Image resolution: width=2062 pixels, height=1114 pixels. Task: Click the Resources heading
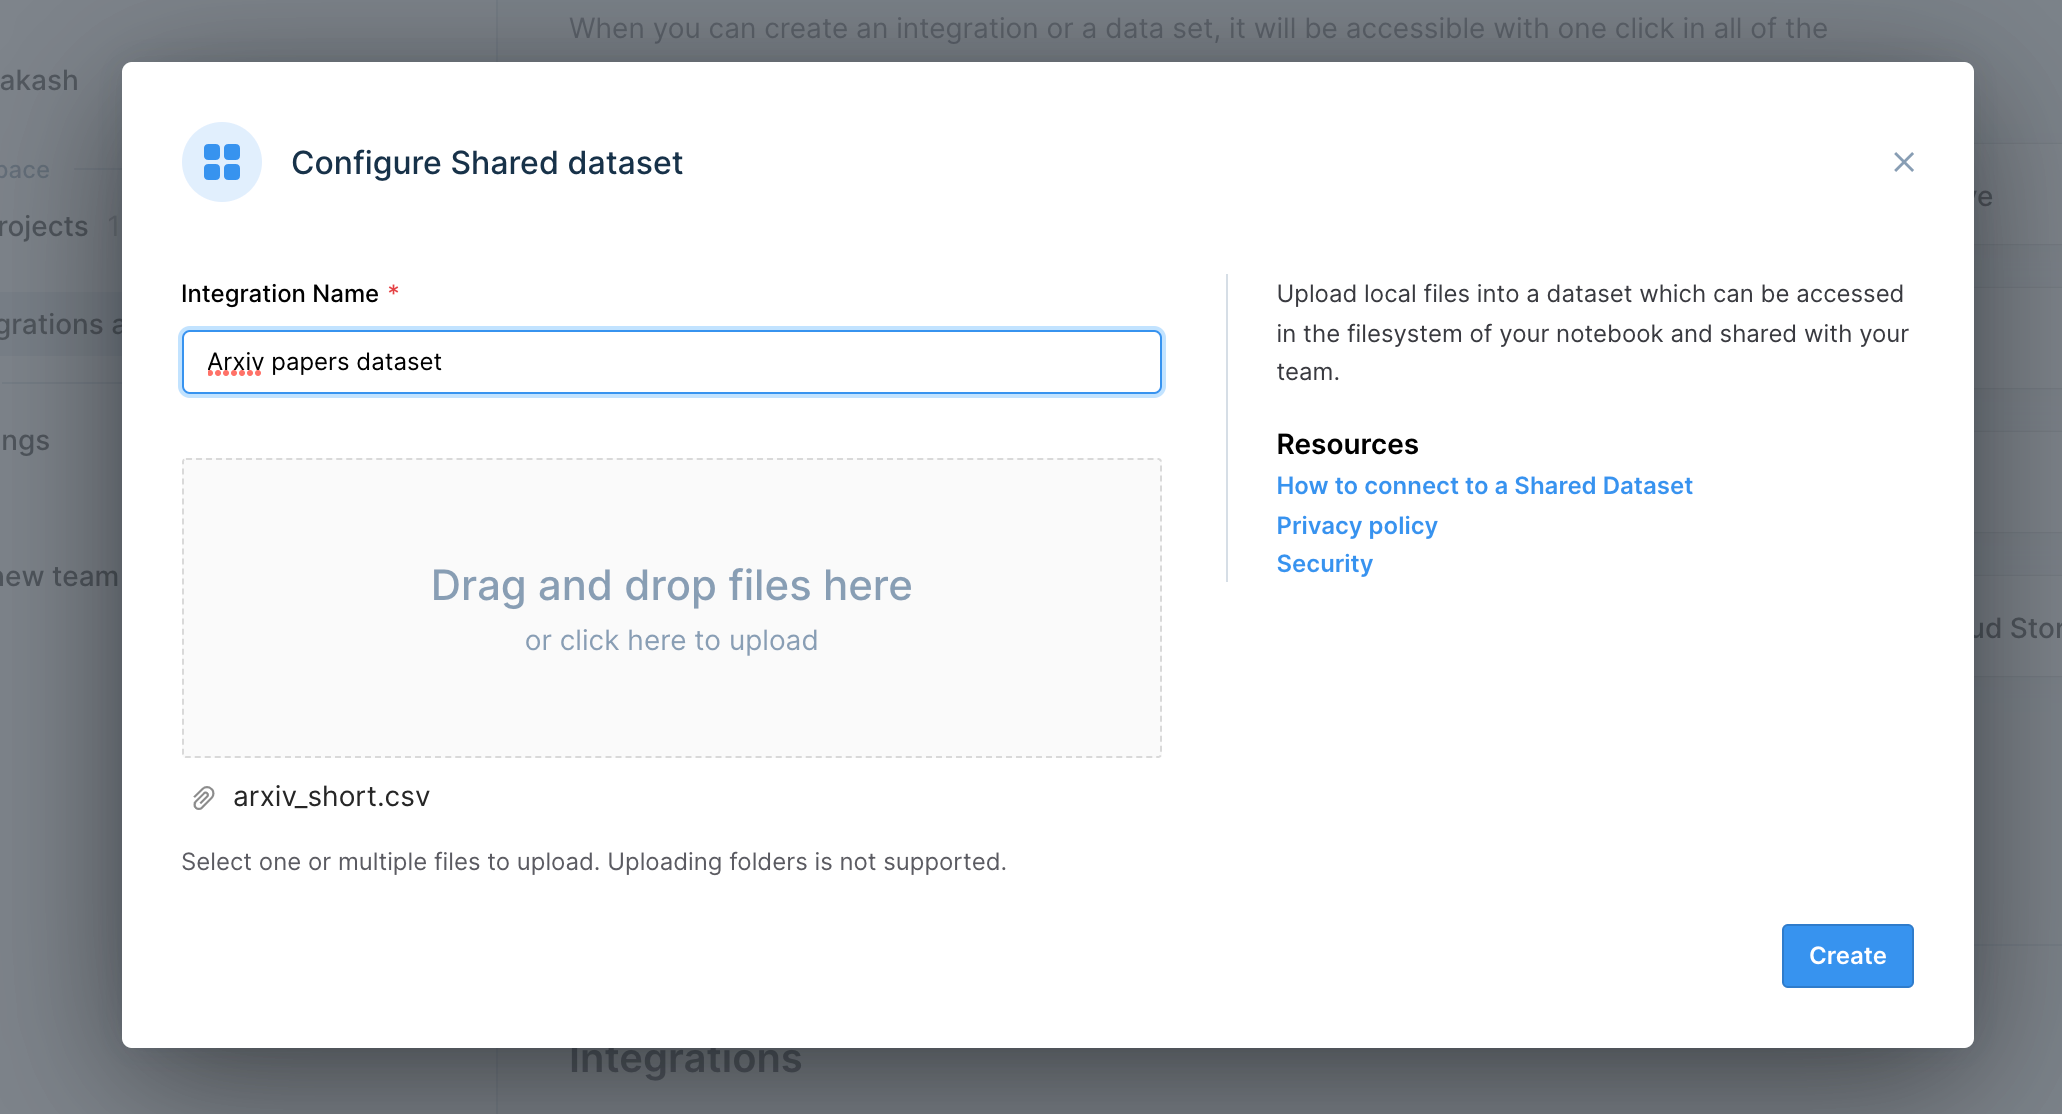pos(1347,444)
